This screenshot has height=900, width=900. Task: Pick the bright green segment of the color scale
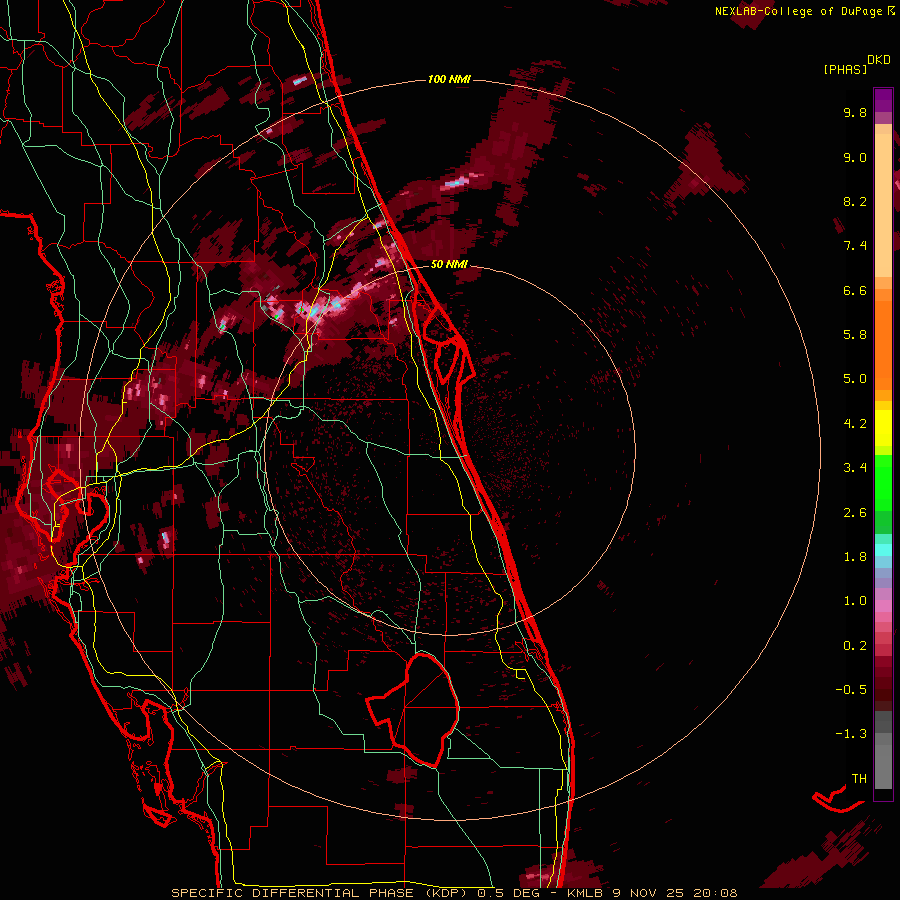coord(883,482)
